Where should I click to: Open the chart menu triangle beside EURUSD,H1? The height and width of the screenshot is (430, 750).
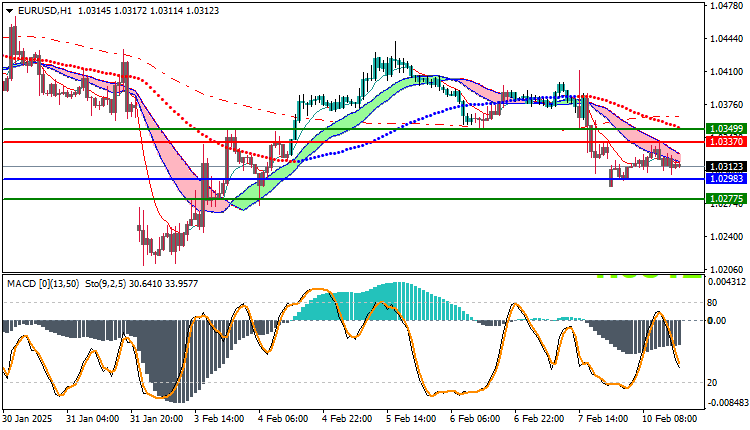9,11
